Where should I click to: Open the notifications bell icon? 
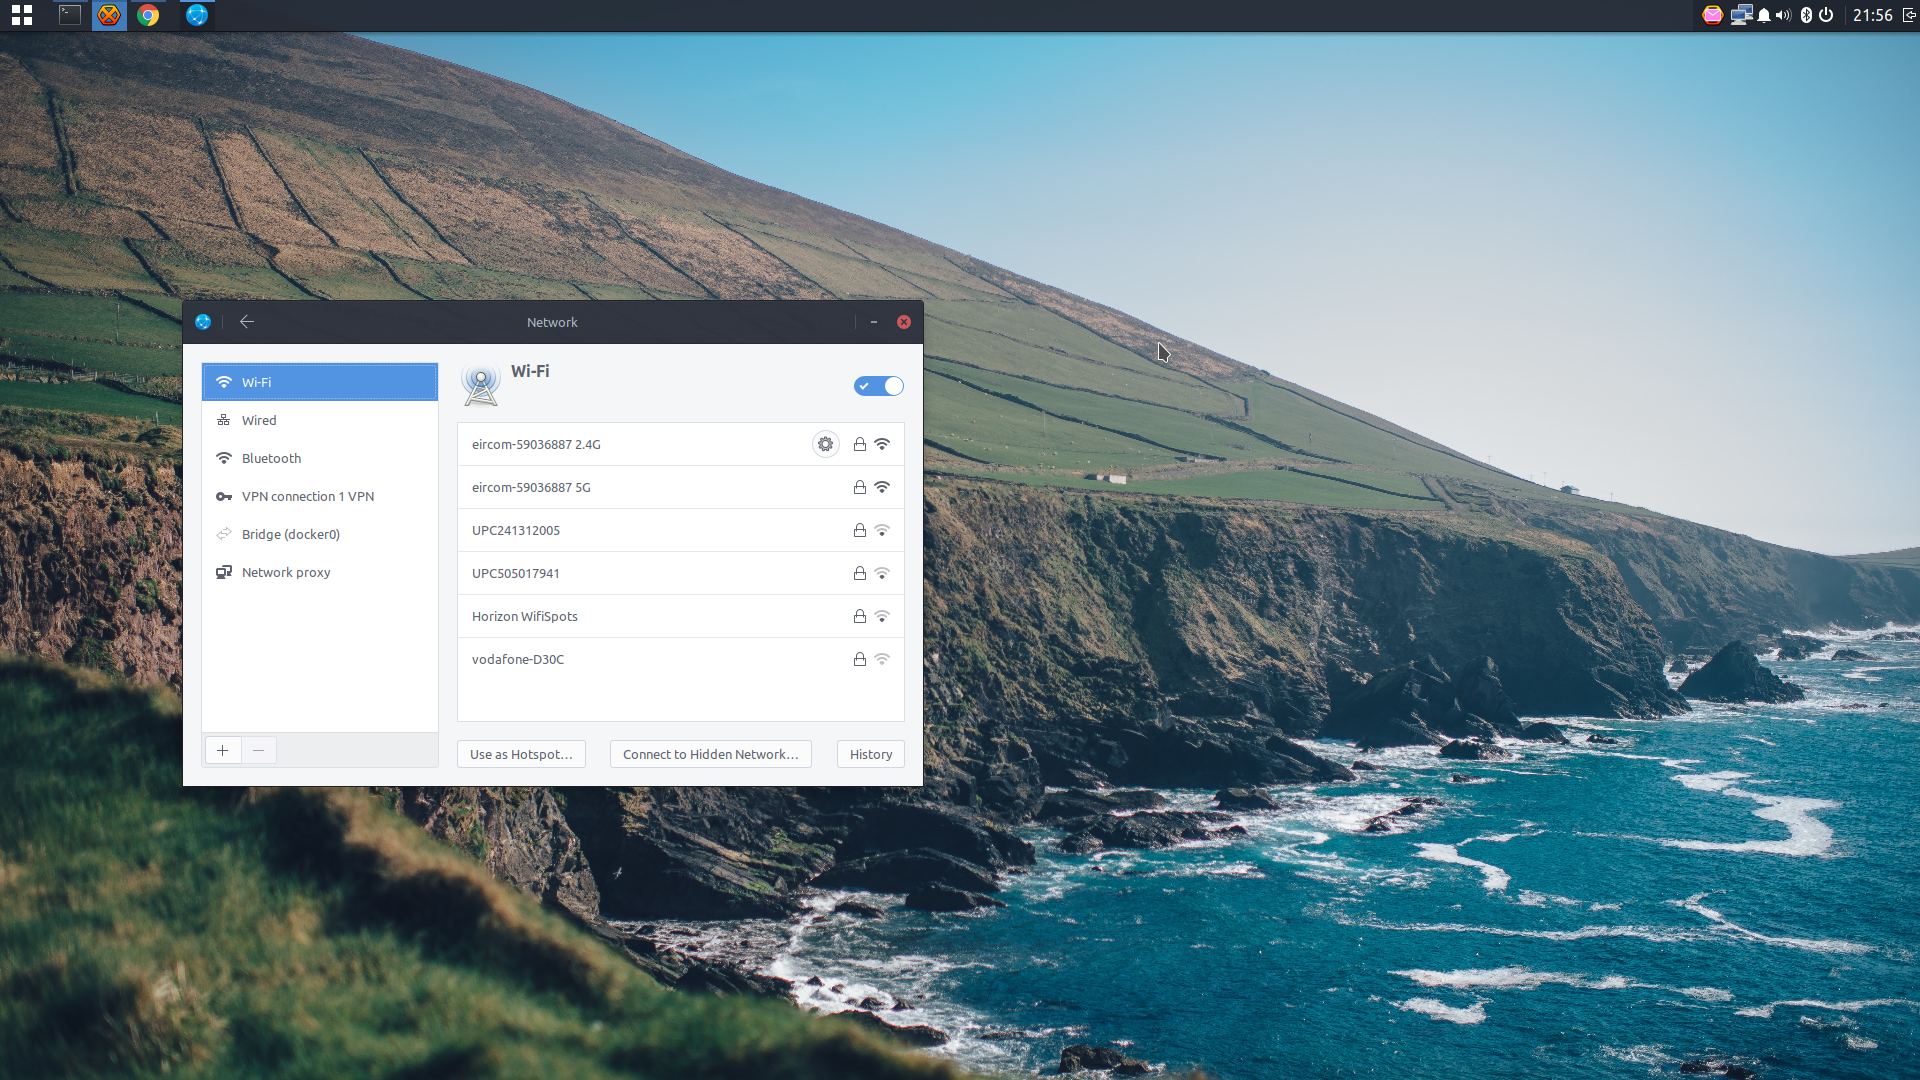tap(1764, 15)
